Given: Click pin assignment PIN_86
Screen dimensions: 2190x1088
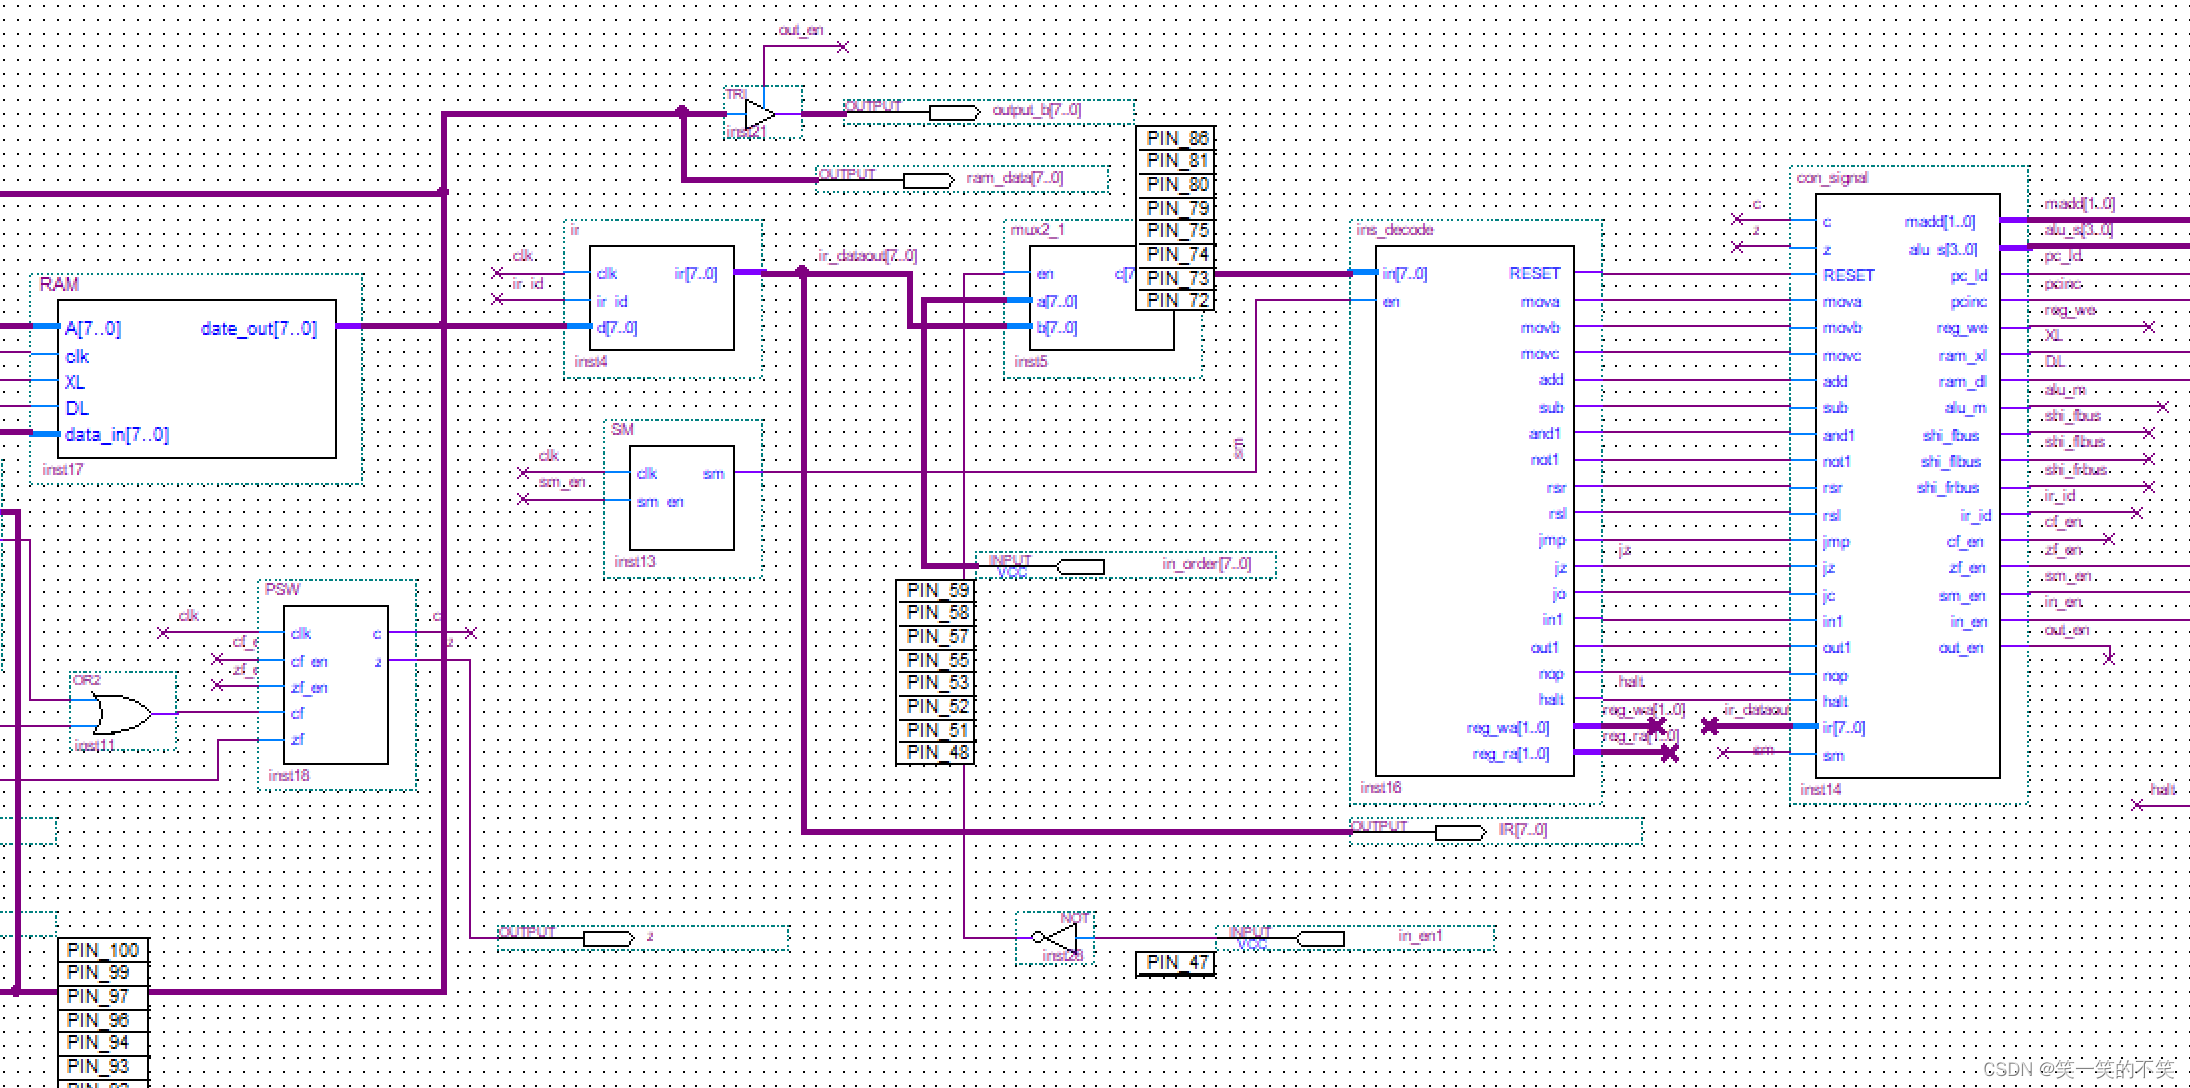Looking at the screenshot, I should click(1176, 138).
